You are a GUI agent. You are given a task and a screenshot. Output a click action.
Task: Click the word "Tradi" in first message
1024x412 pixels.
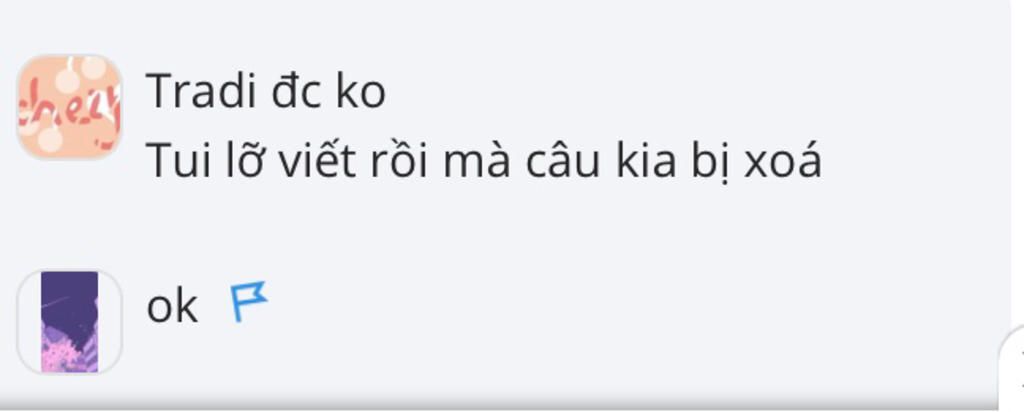click(x=200, y=91)
